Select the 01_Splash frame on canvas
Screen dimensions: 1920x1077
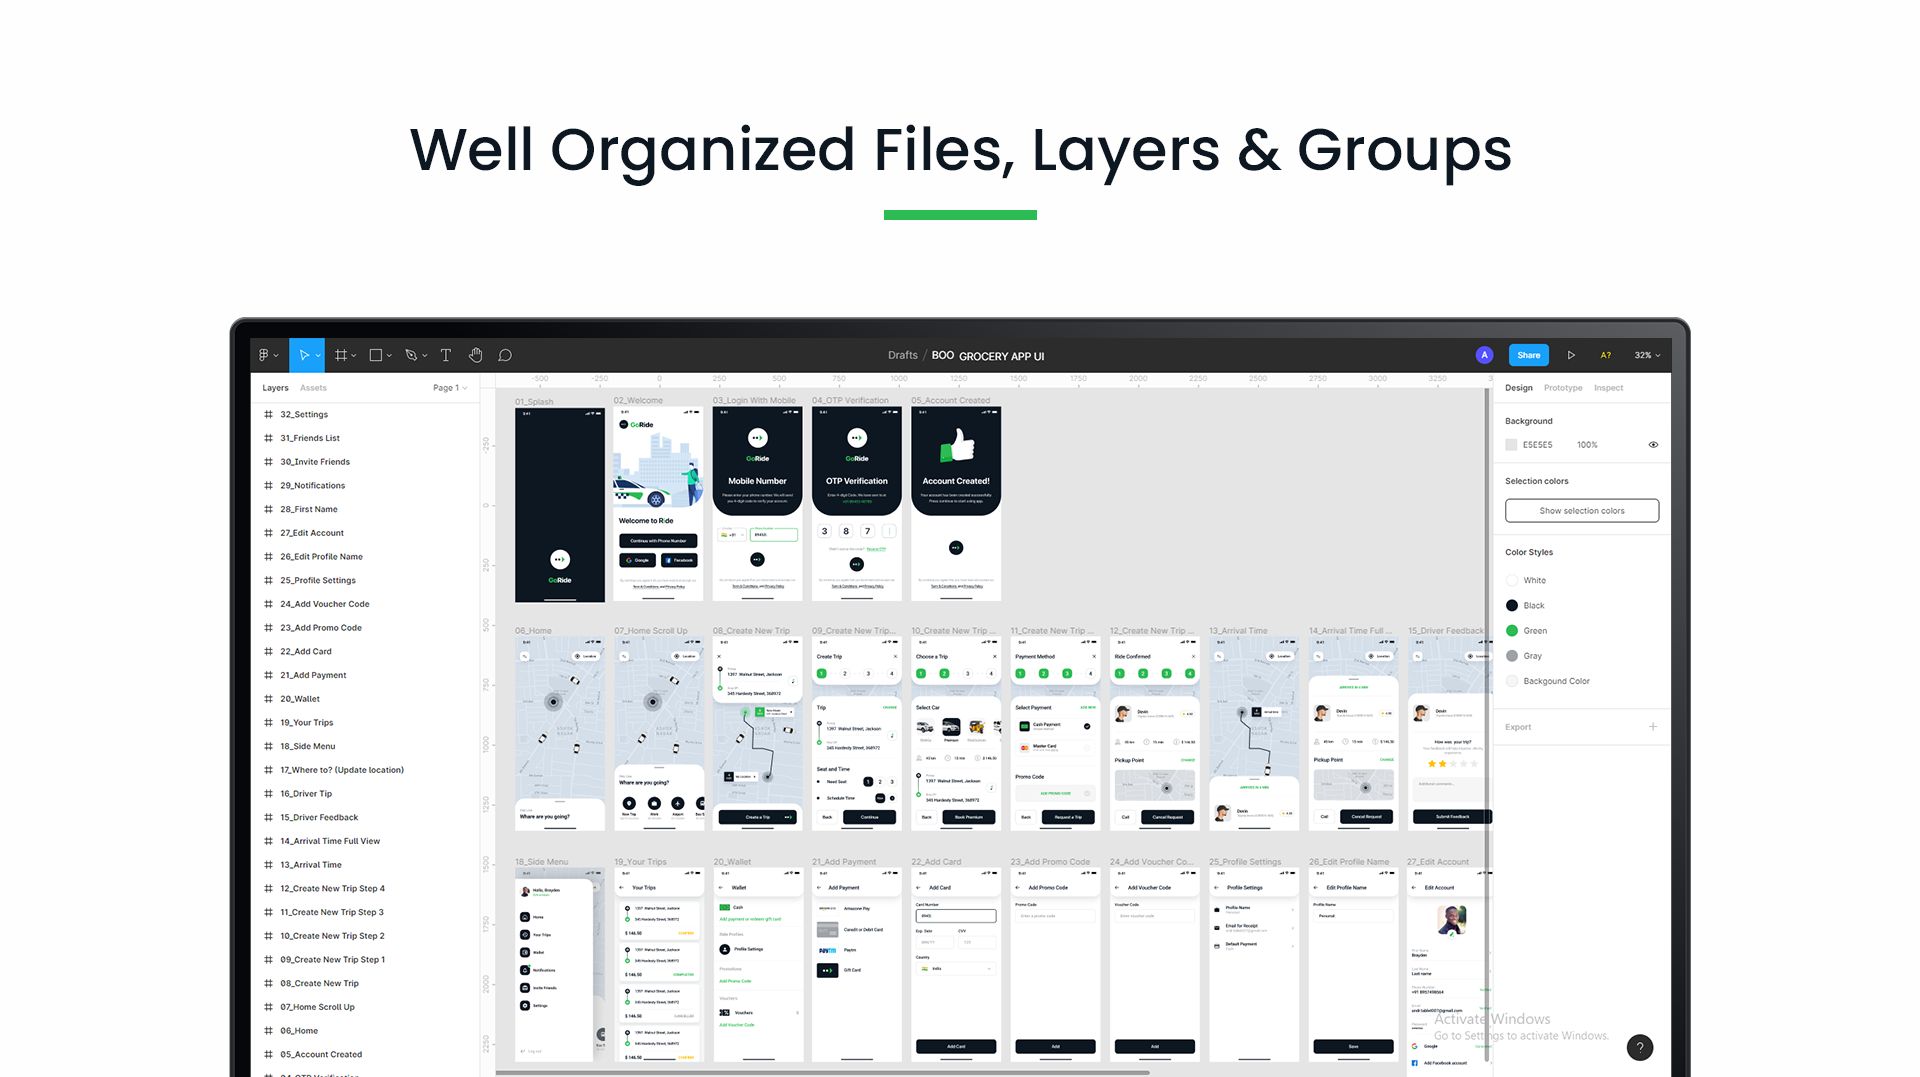[560, 504]
